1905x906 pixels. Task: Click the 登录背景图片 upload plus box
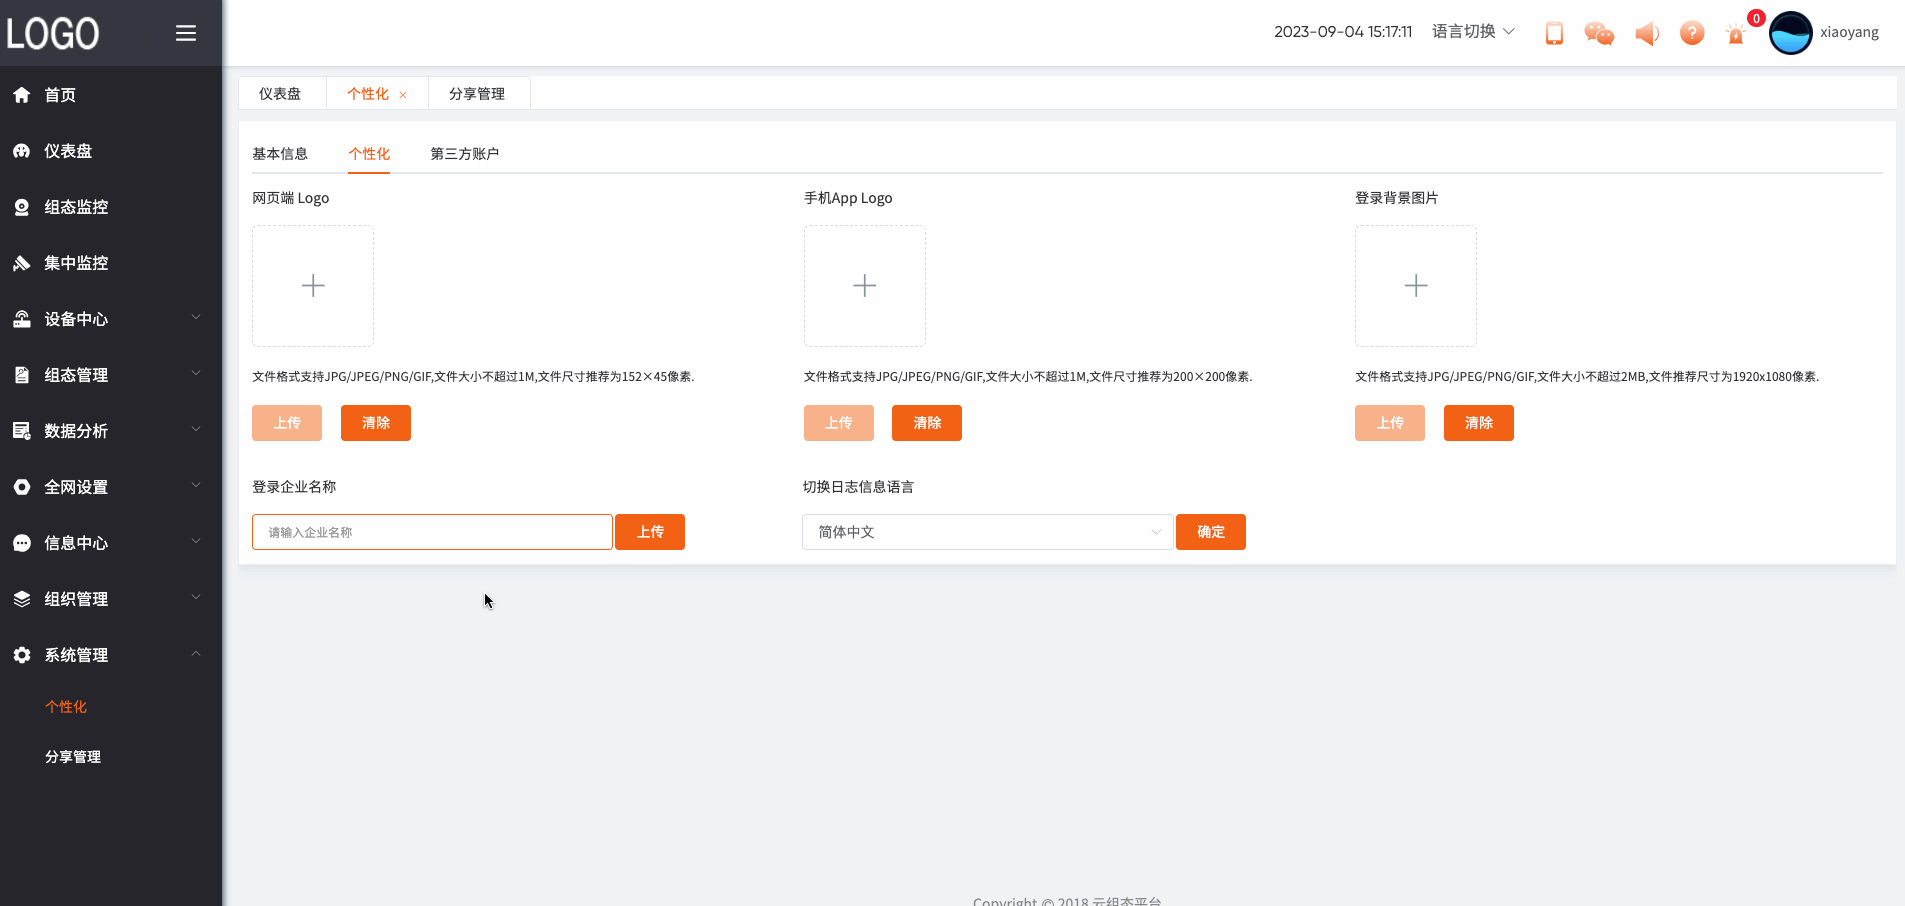click(1415, 286)
